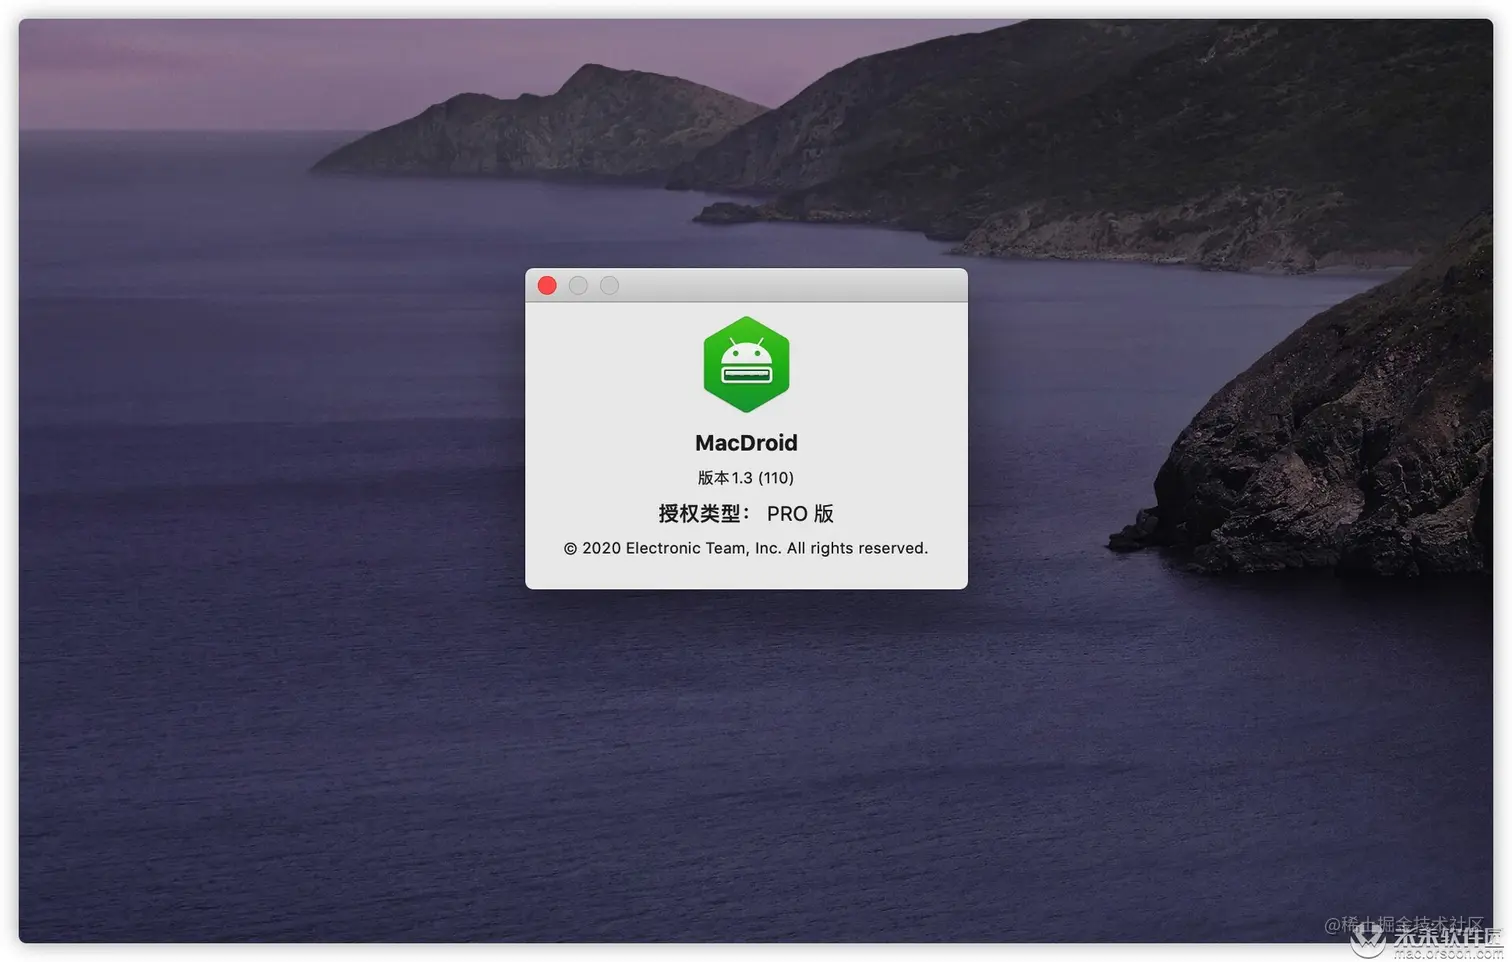Viewport: 1512px width, 962px height.
Task: Select the MacDroid title text
Action: [x=746, y=443]
